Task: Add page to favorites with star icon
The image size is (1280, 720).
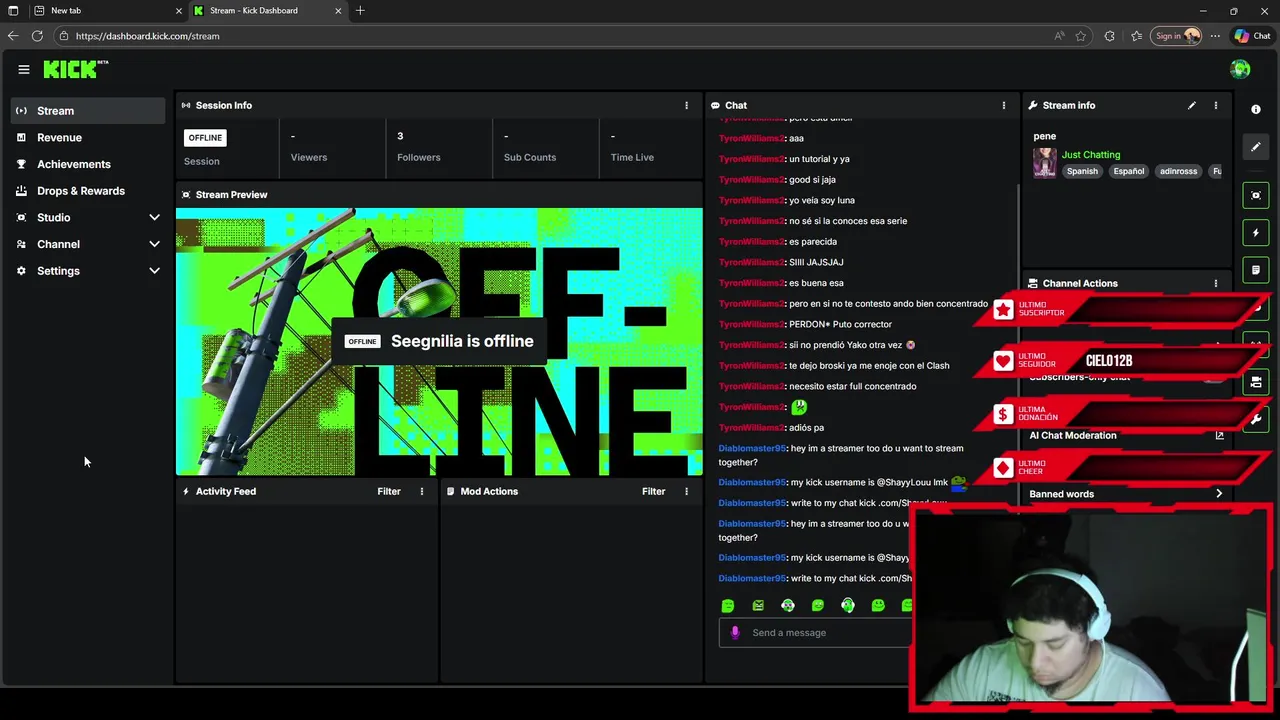Action: click(1081, 36)
